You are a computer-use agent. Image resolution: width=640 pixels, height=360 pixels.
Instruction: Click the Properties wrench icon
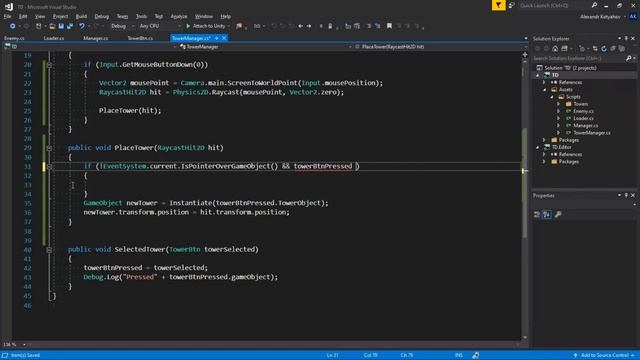(558, 214)
